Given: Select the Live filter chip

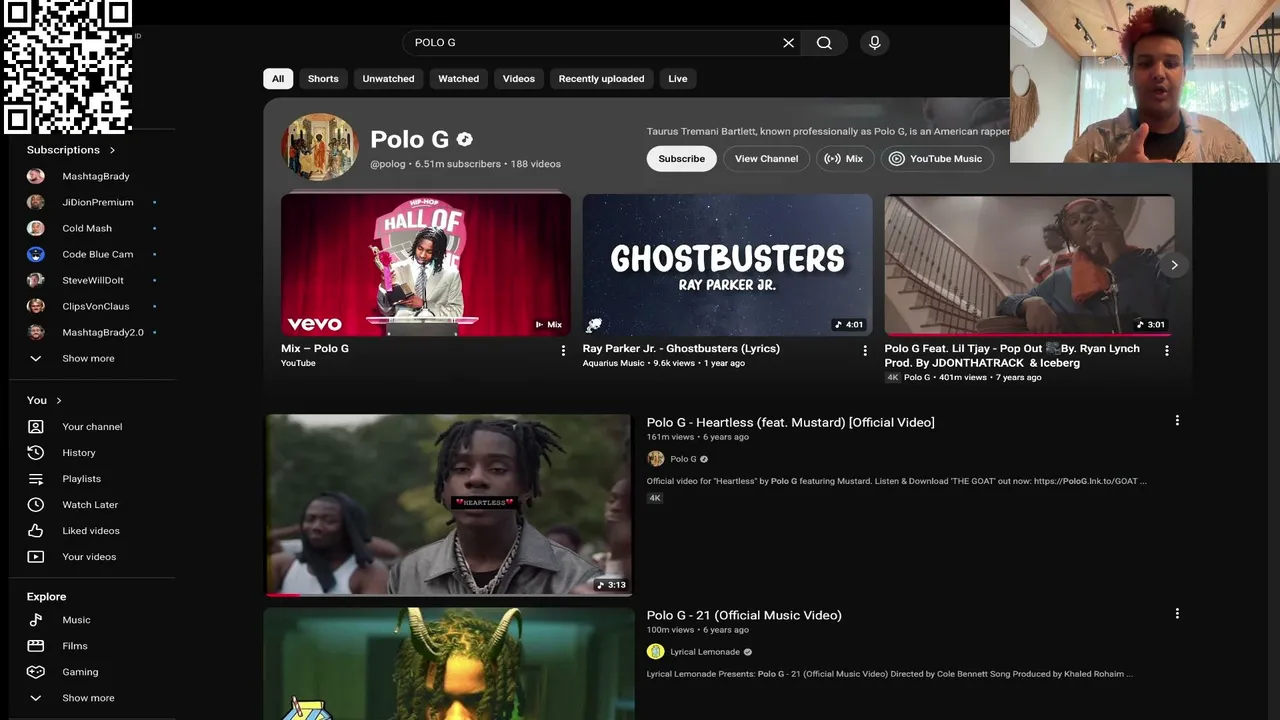Looking at the screenshot, I should [x=678, y=79].
